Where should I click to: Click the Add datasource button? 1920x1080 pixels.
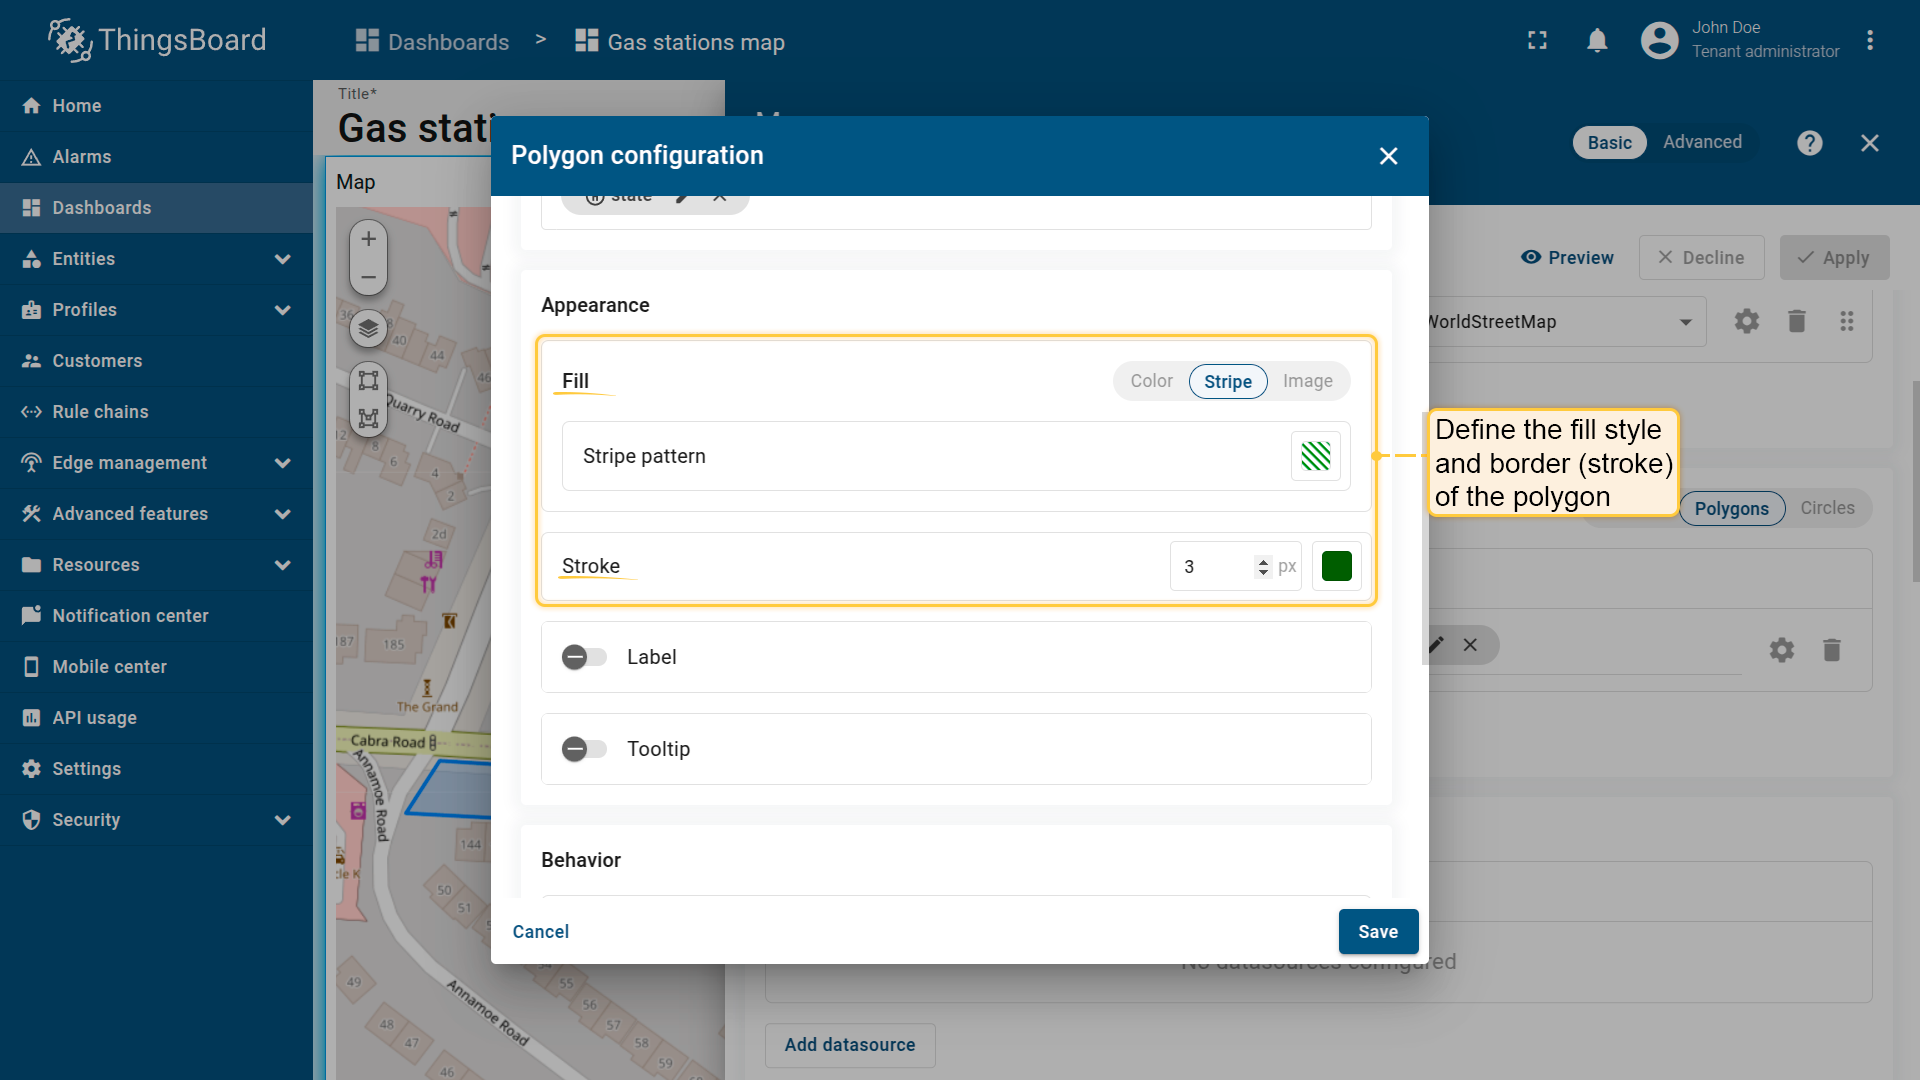click(850, 1045)
